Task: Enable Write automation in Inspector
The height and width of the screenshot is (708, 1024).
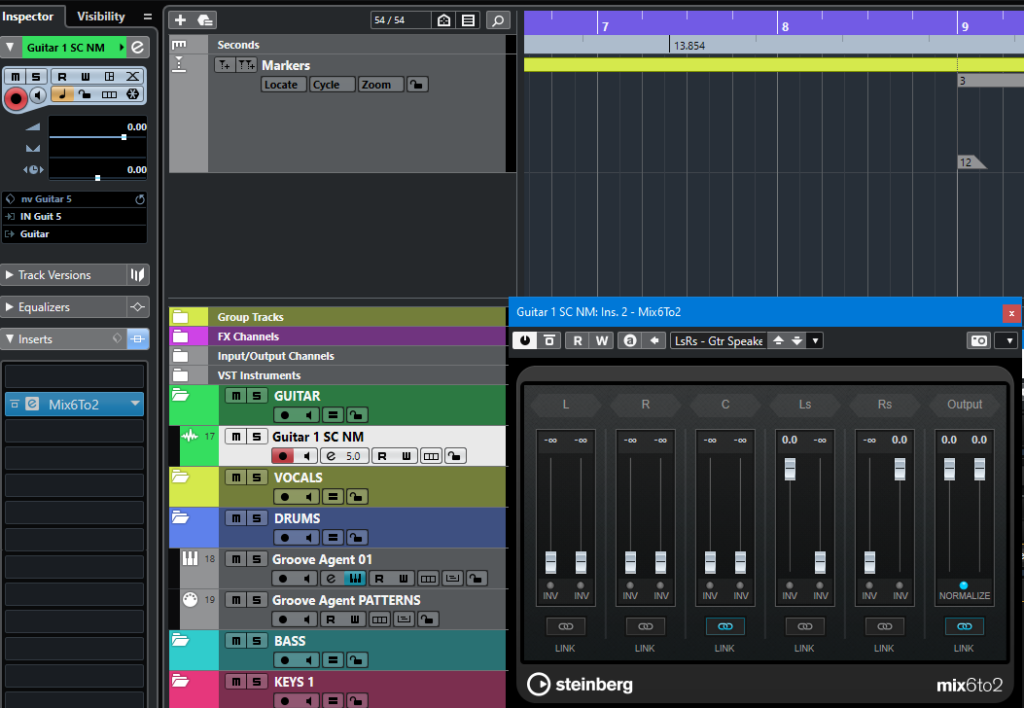Action: [86, 76]
